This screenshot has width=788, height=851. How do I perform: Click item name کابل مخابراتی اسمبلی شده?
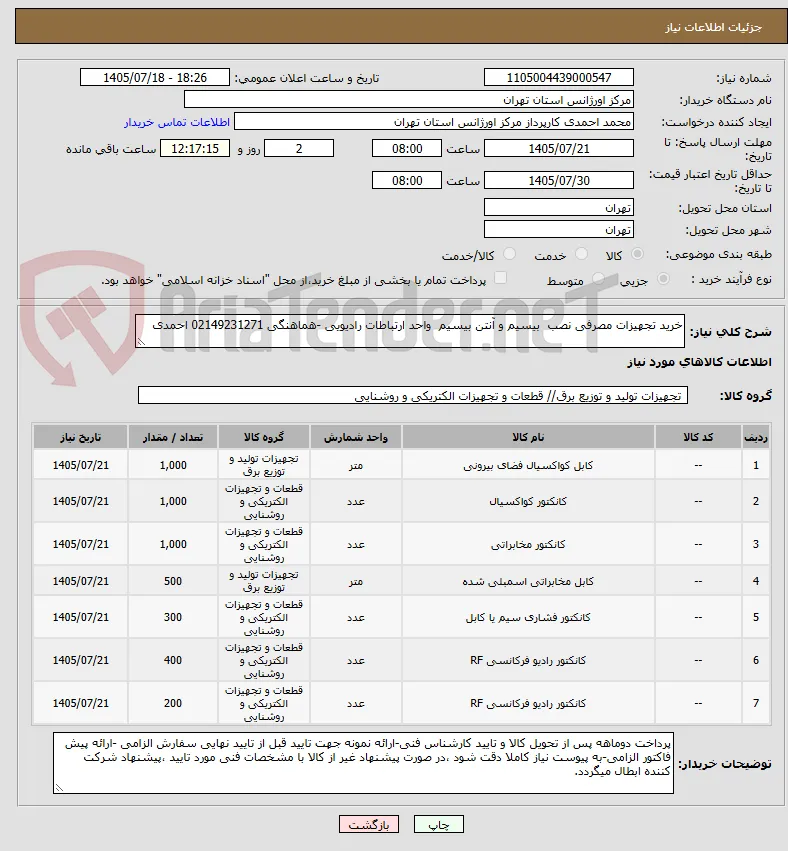pos(528,582)
